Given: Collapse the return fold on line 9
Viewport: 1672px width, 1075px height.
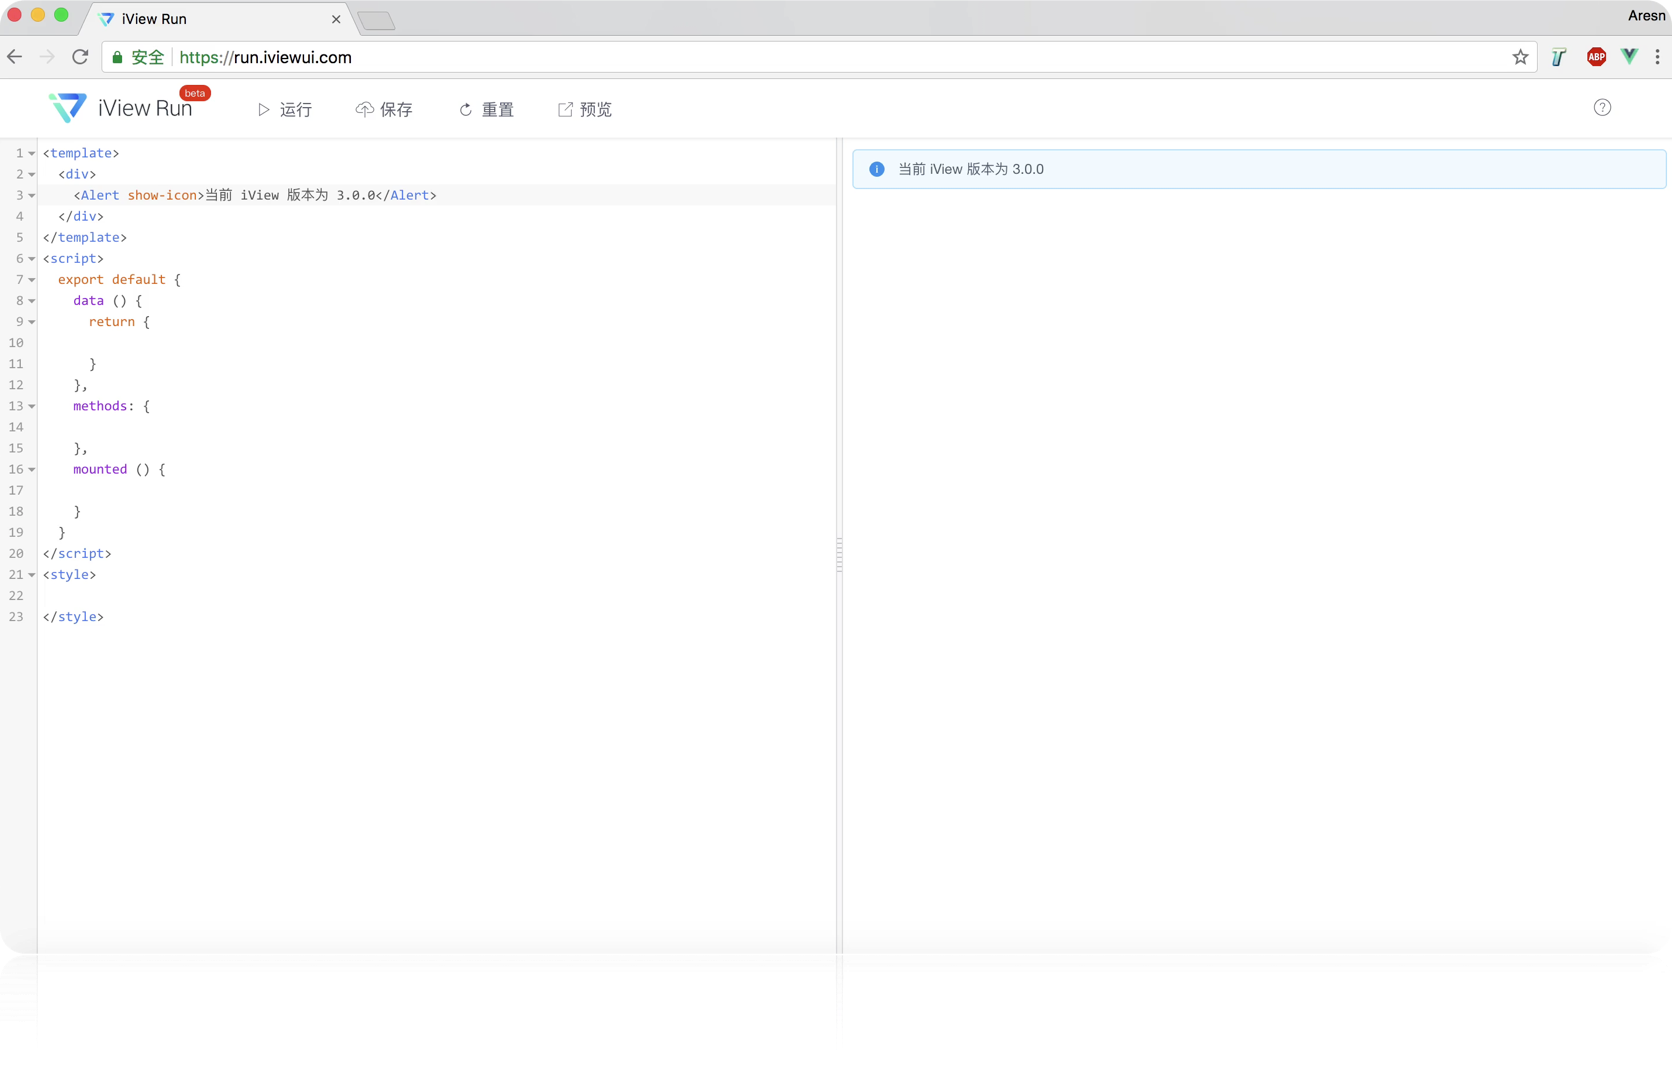Looking at the screenshot, I should pos(32,321).
